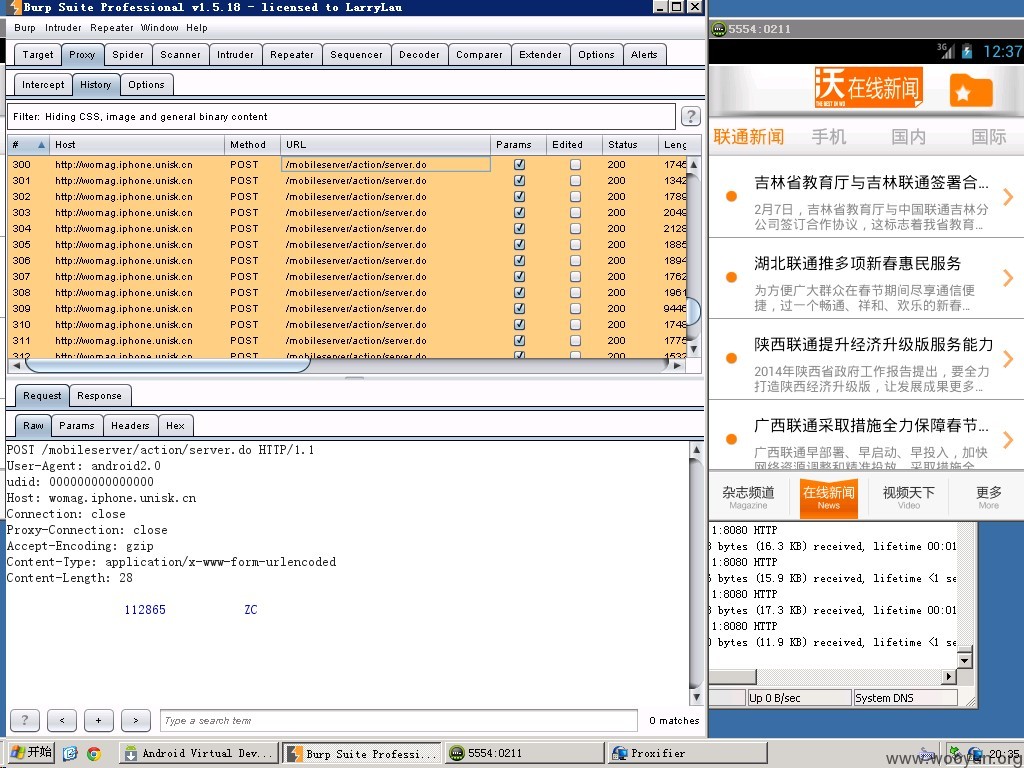Open the Response tab

99,396
